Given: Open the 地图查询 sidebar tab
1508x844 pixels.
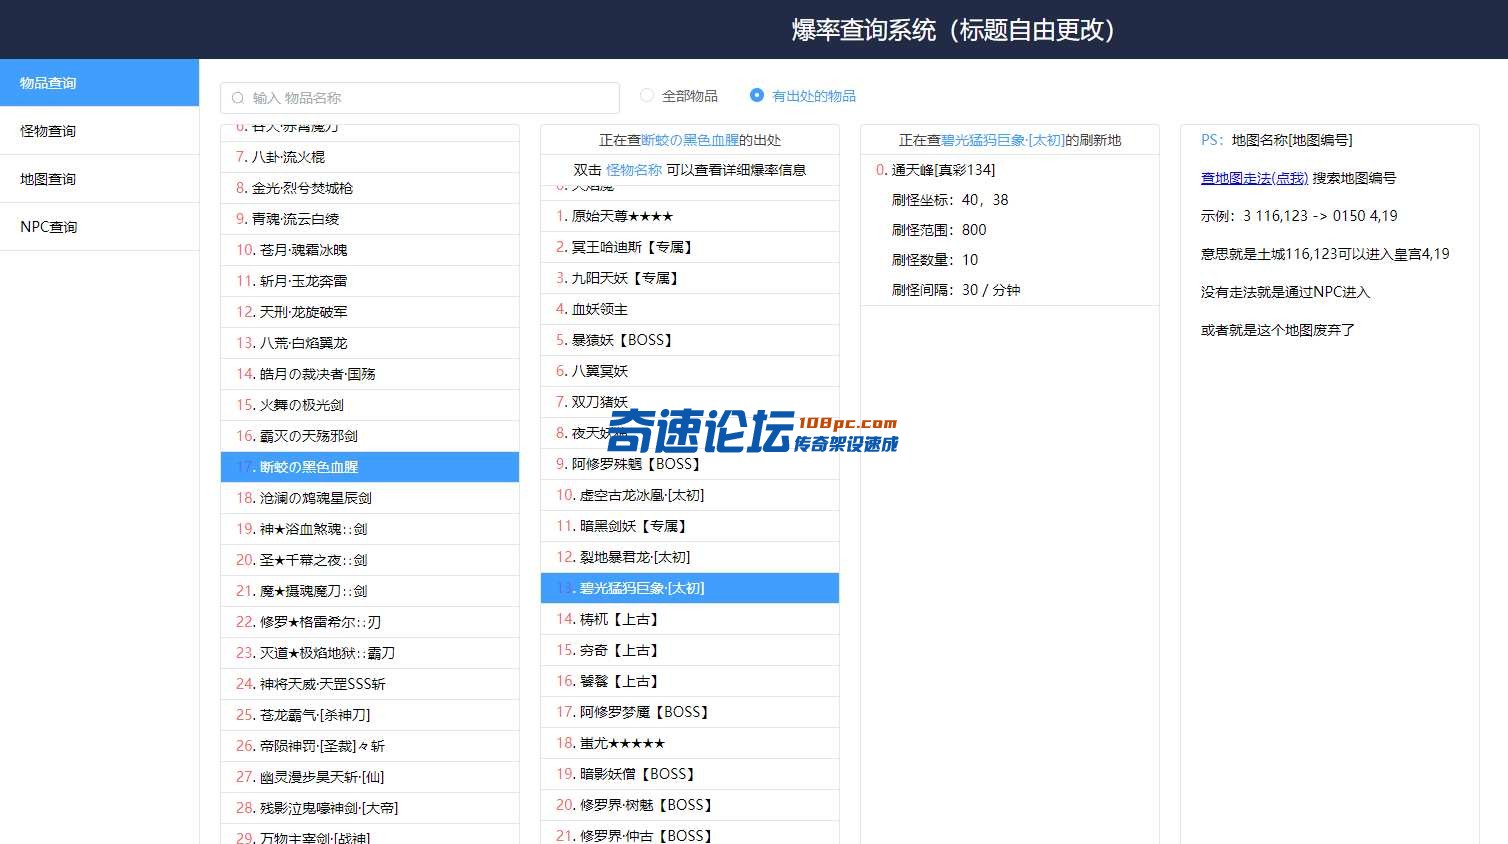Looking at the screenshot, I should click(99, 179).
